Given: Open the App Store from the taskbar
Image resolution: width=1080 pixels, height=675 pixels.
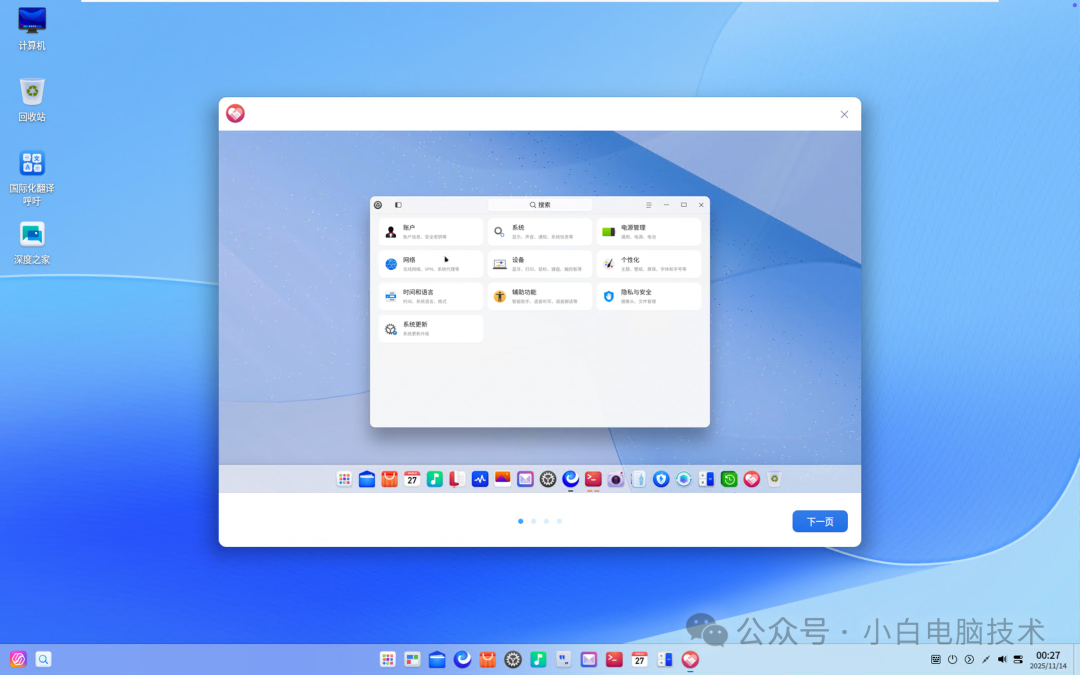Looking at the screenshot, I should [x=487, y=659].
